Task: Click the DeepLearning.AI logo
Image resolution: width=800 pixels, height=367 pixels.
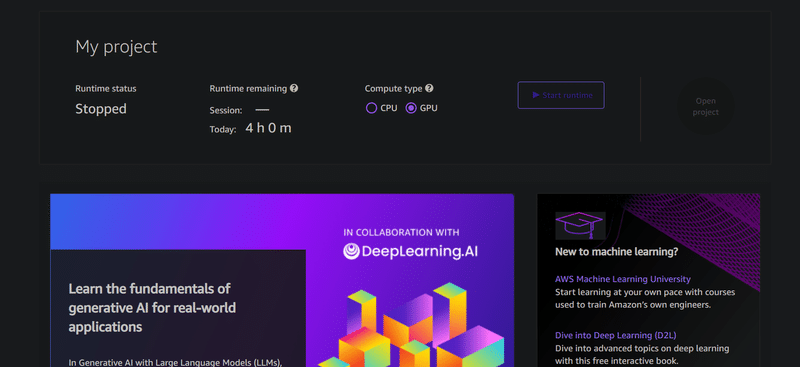Action: point(410,251)
